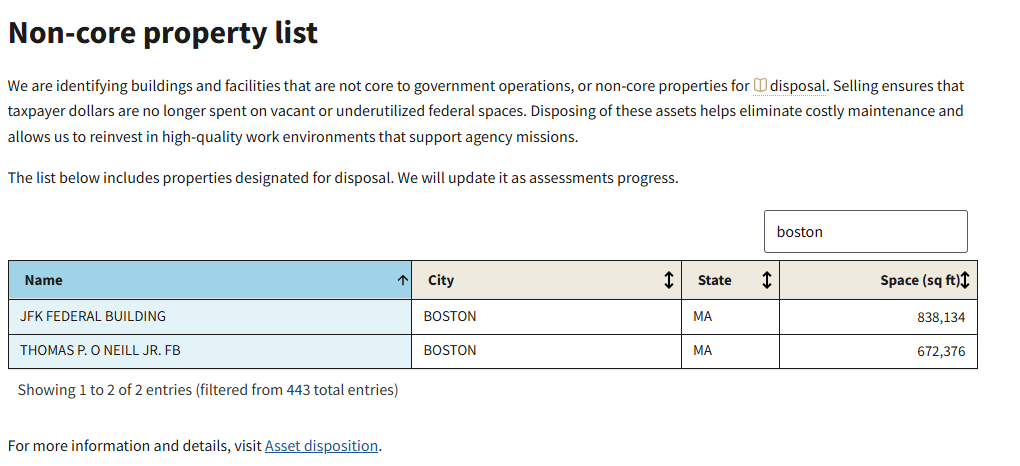Click the City column sort arrows icon
This screenshot has width=1020, height=466.
pos(668,281)
